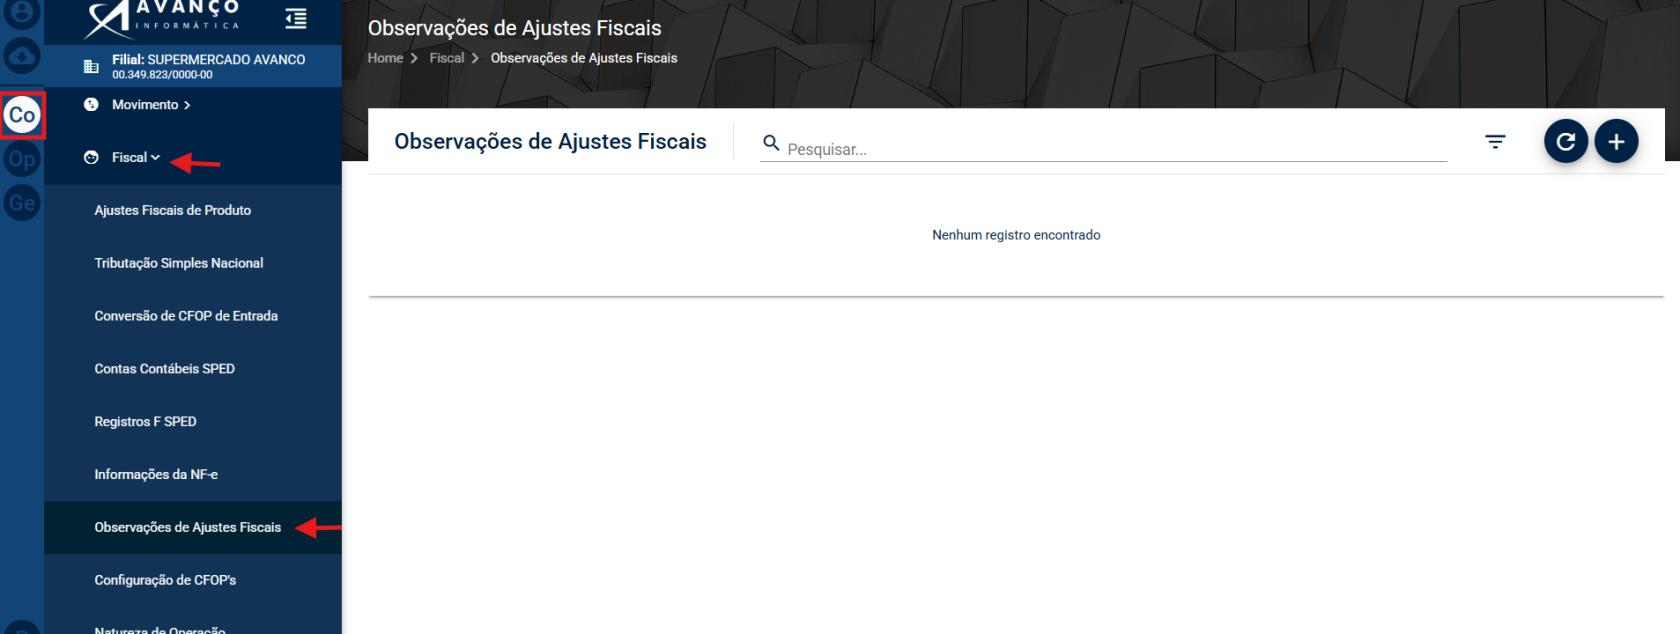The width and height of the screenshot is (1680, 634).
Task: Select the Op module icon
Action: 22,159
